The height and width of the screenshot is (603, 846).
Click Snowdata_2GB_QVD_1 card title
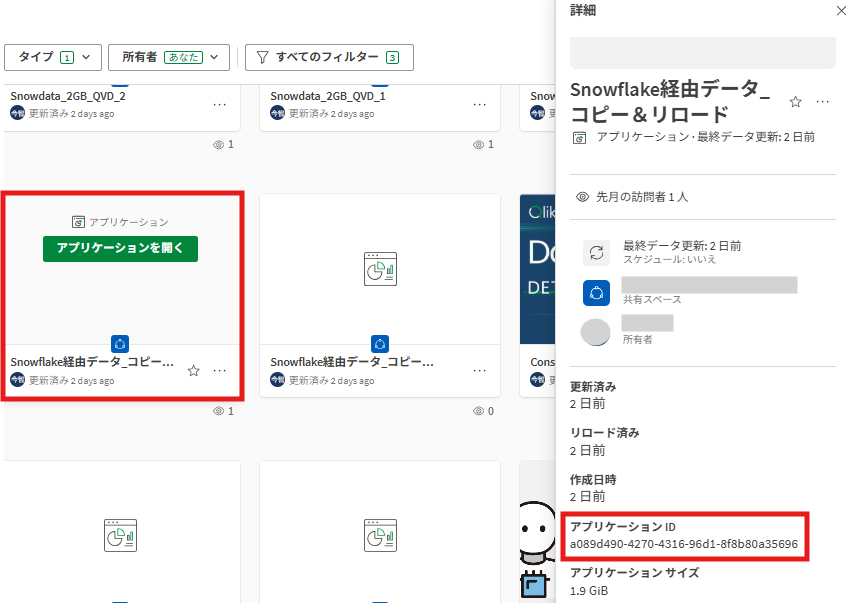[328, 97]
